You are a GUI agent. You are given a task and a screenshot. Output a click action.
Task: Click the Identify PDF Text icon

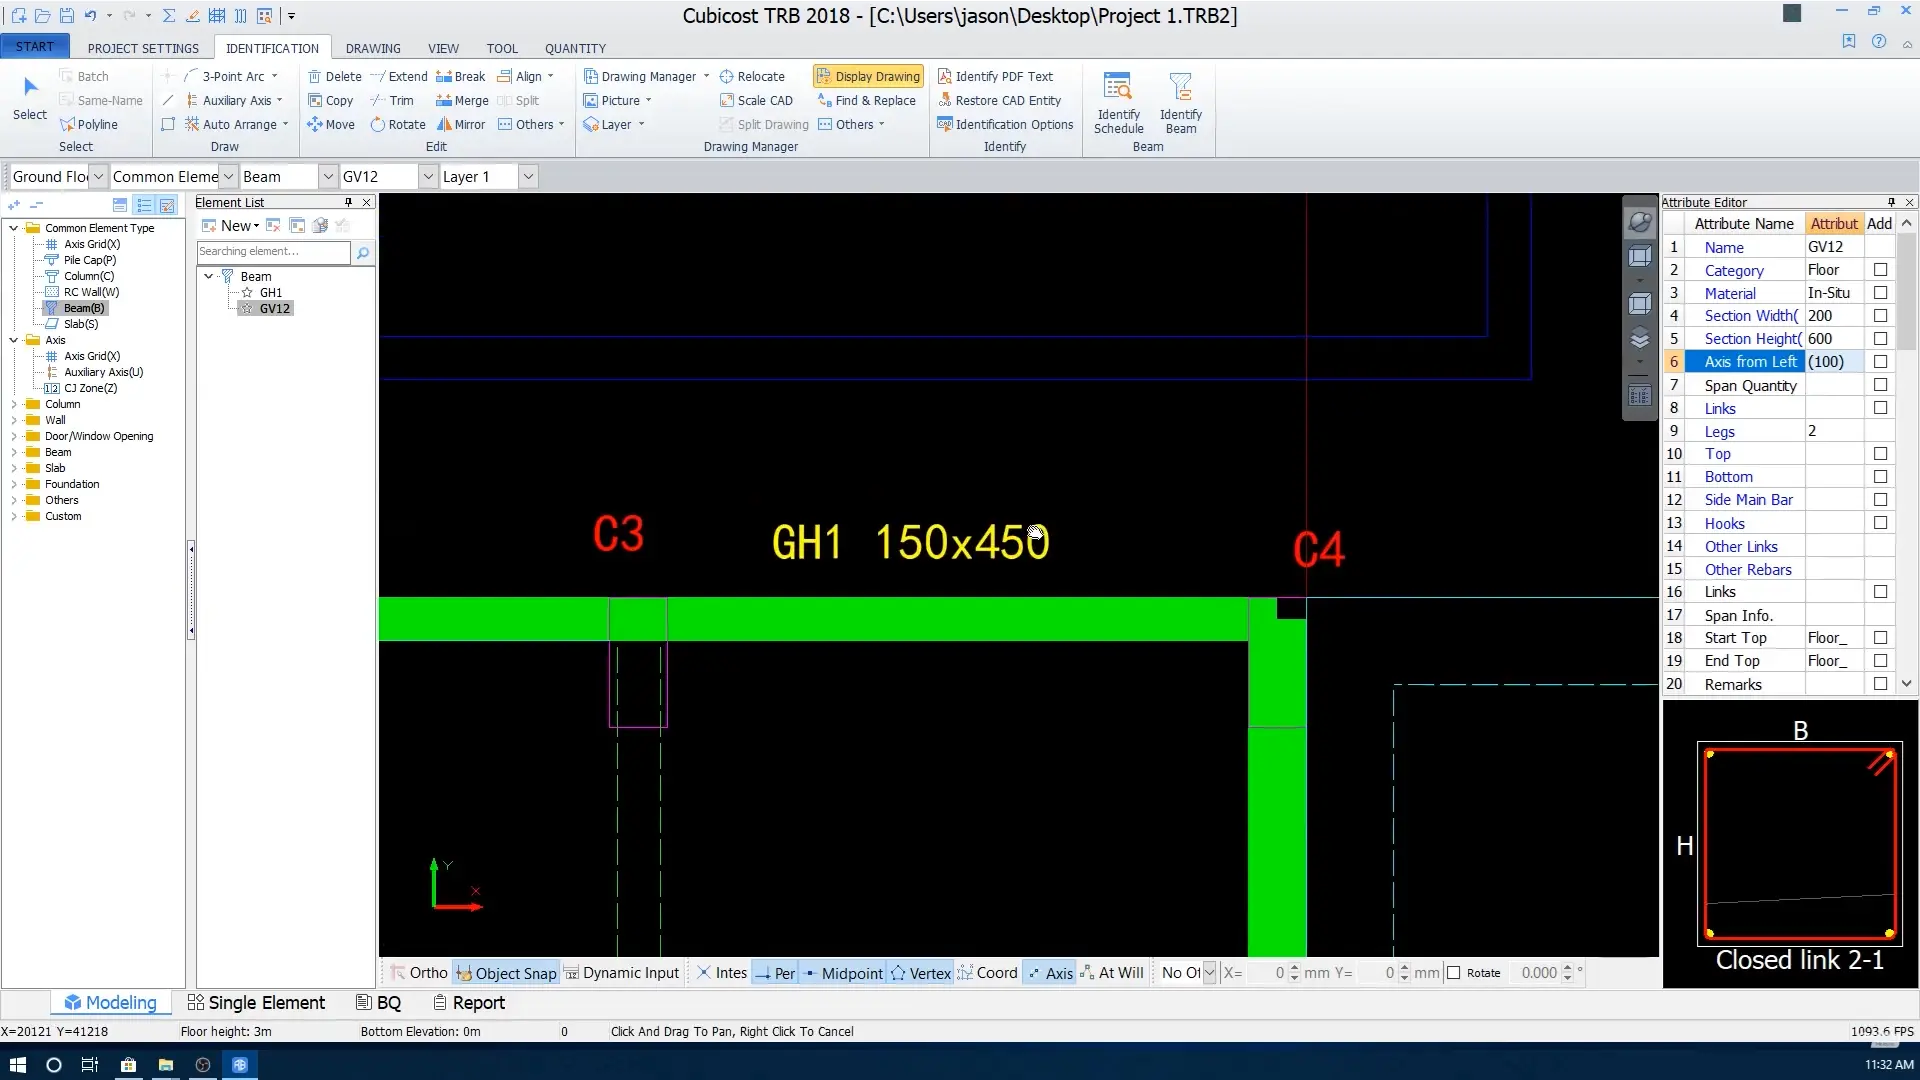(x=944, y=77)
